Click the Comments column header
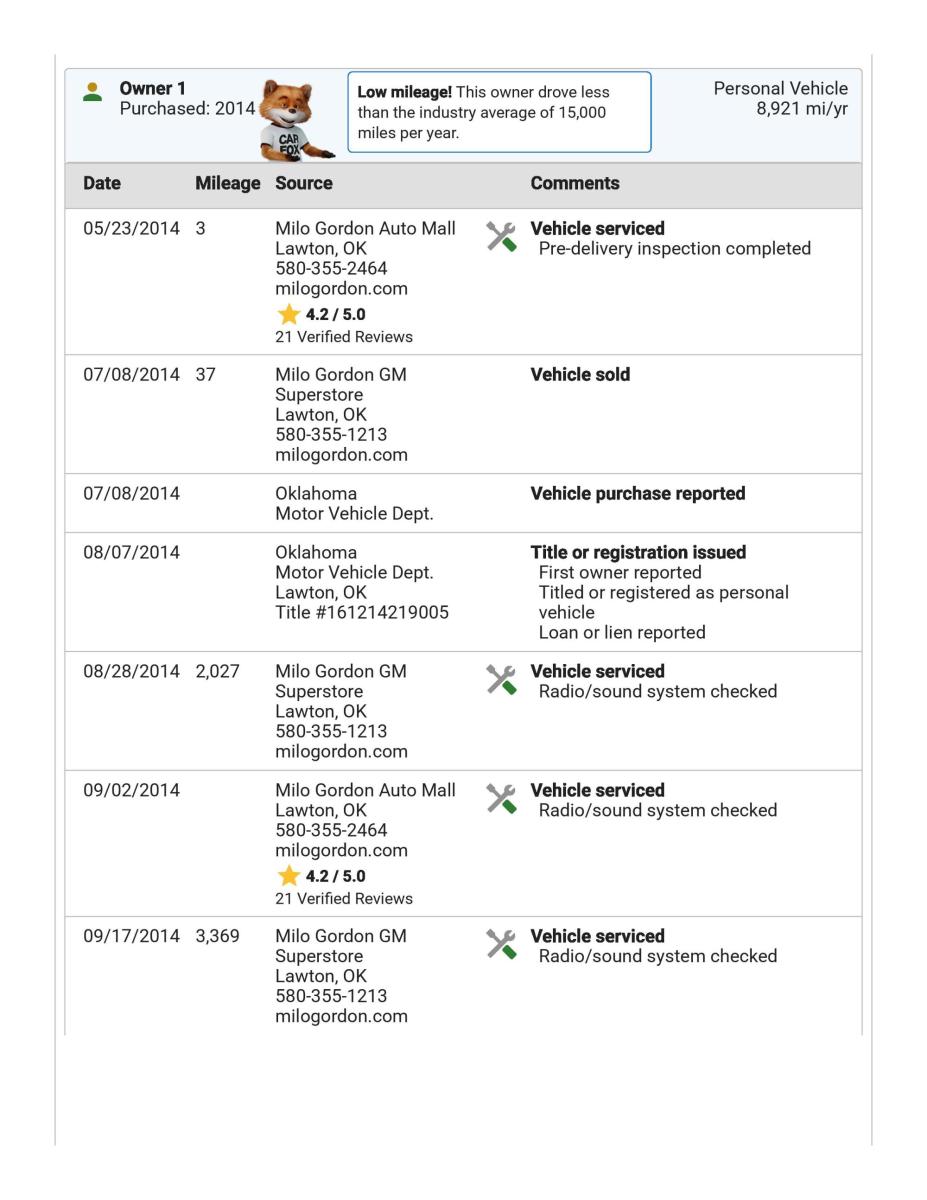 point(574,184)
